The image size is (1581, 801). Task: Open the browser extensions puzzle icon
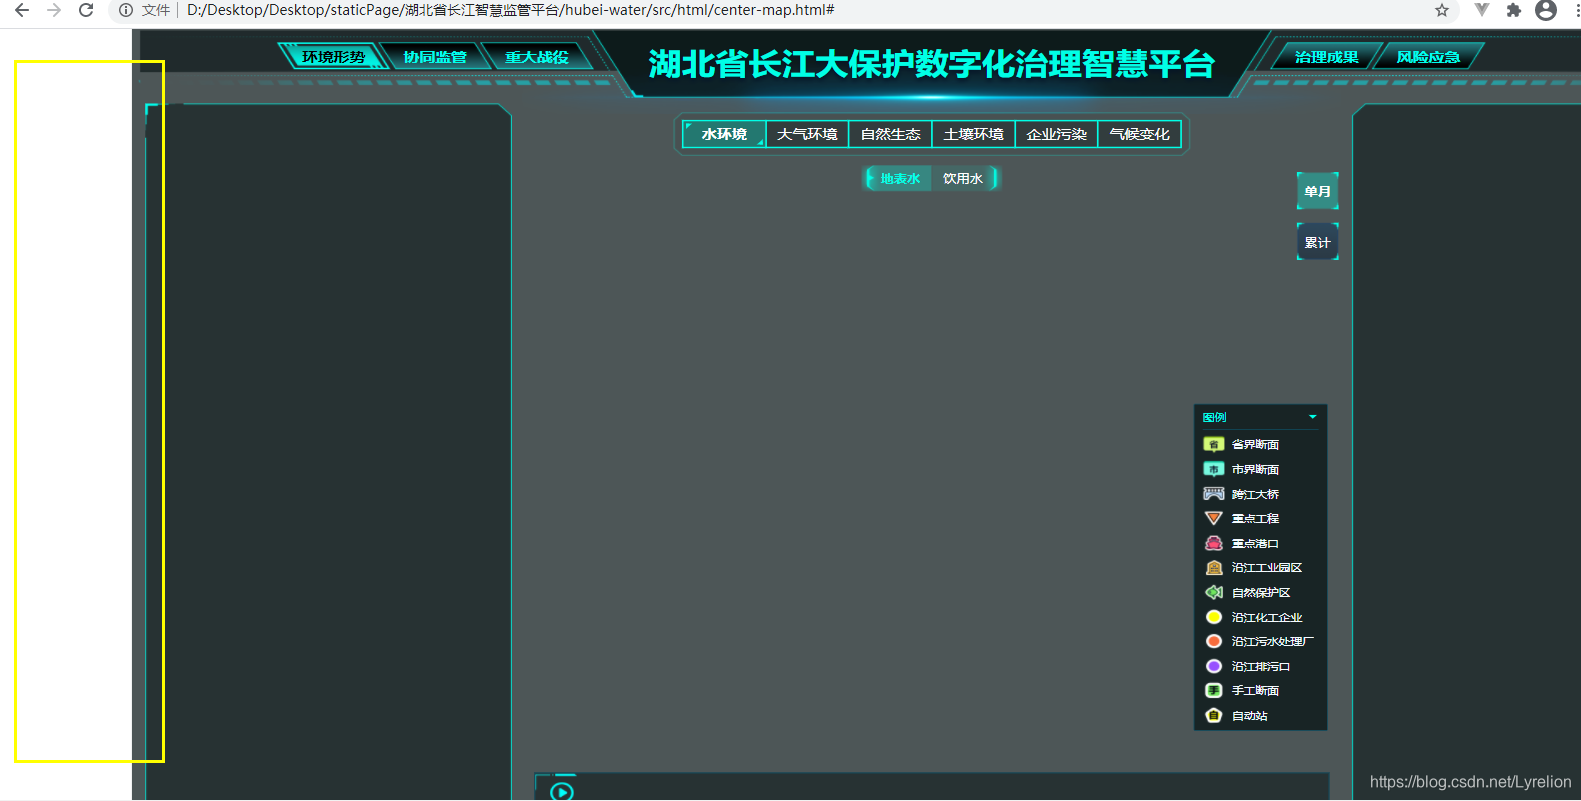pos(1514,10)
